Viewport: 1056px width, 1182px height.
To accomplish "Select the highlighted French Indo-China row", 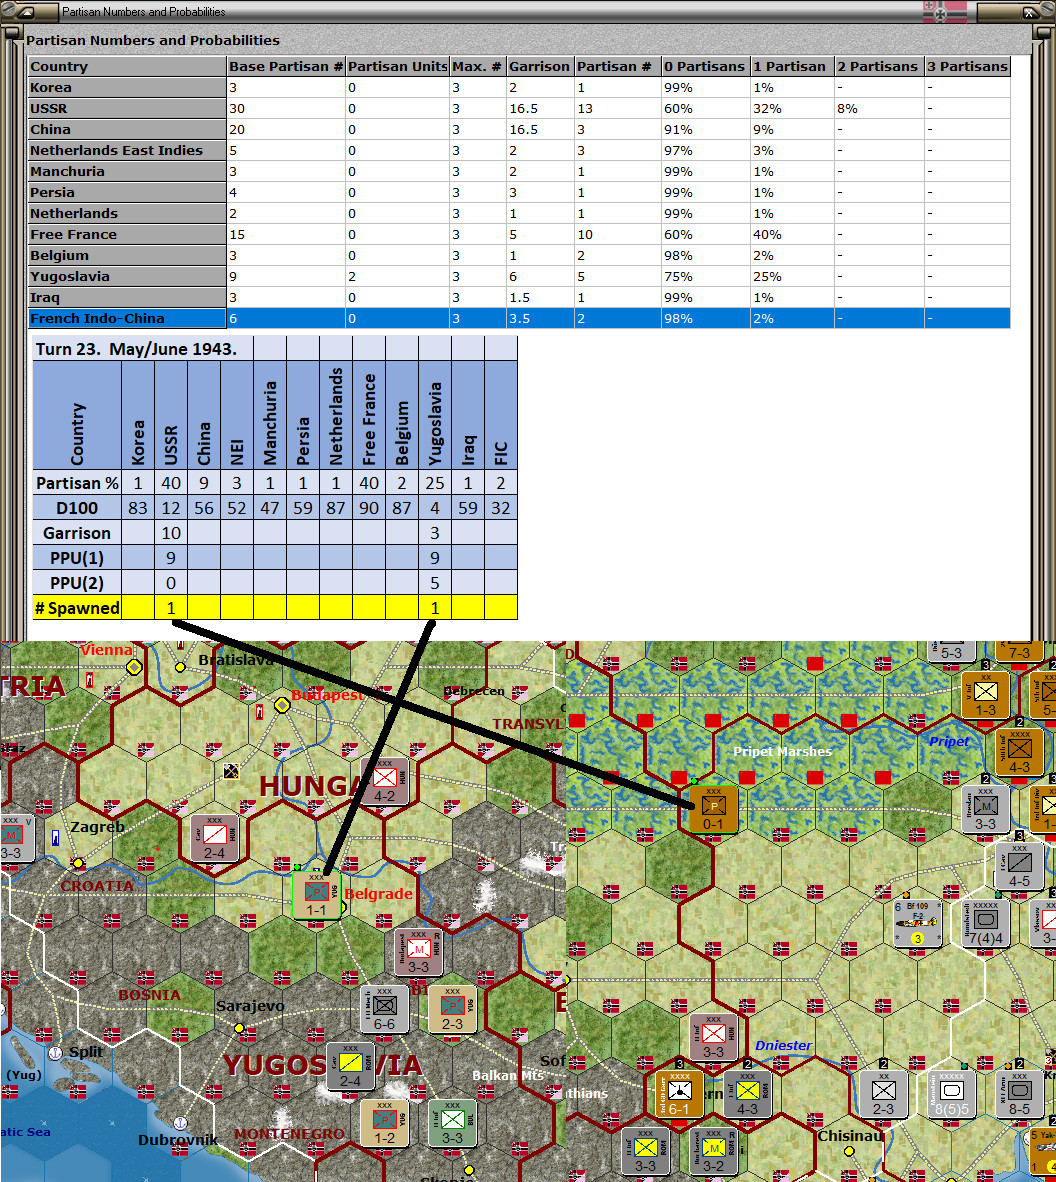I will click(519, 319).
